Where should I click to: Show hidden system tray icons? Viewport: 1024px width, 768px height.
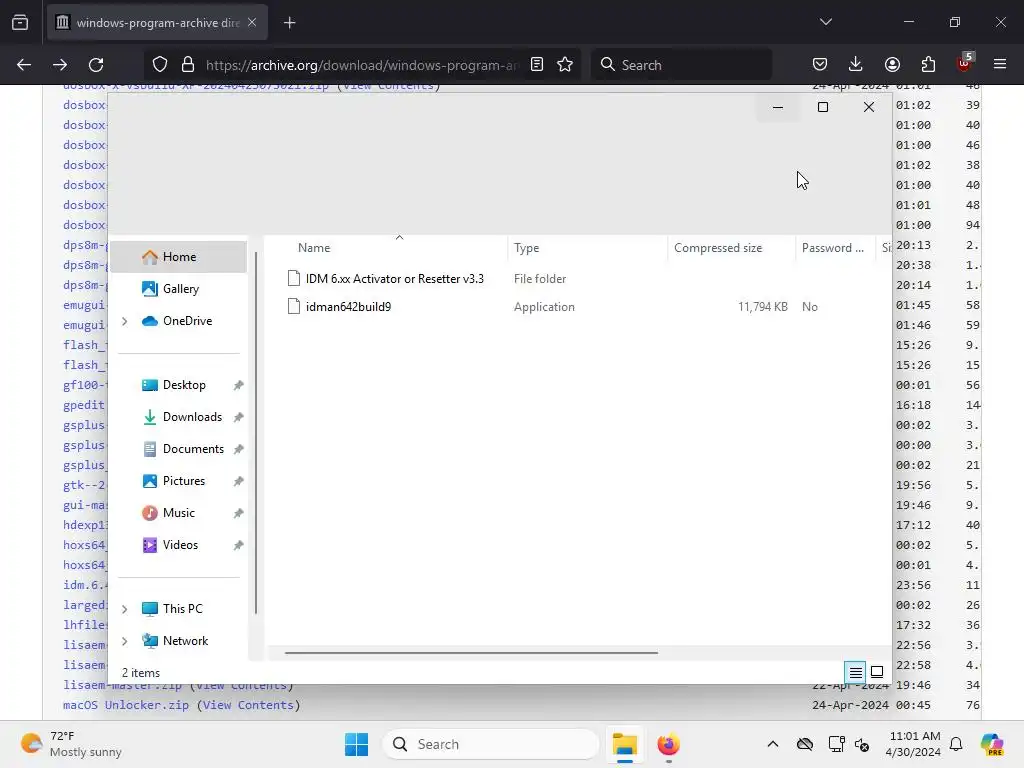(x=773, y=744)
